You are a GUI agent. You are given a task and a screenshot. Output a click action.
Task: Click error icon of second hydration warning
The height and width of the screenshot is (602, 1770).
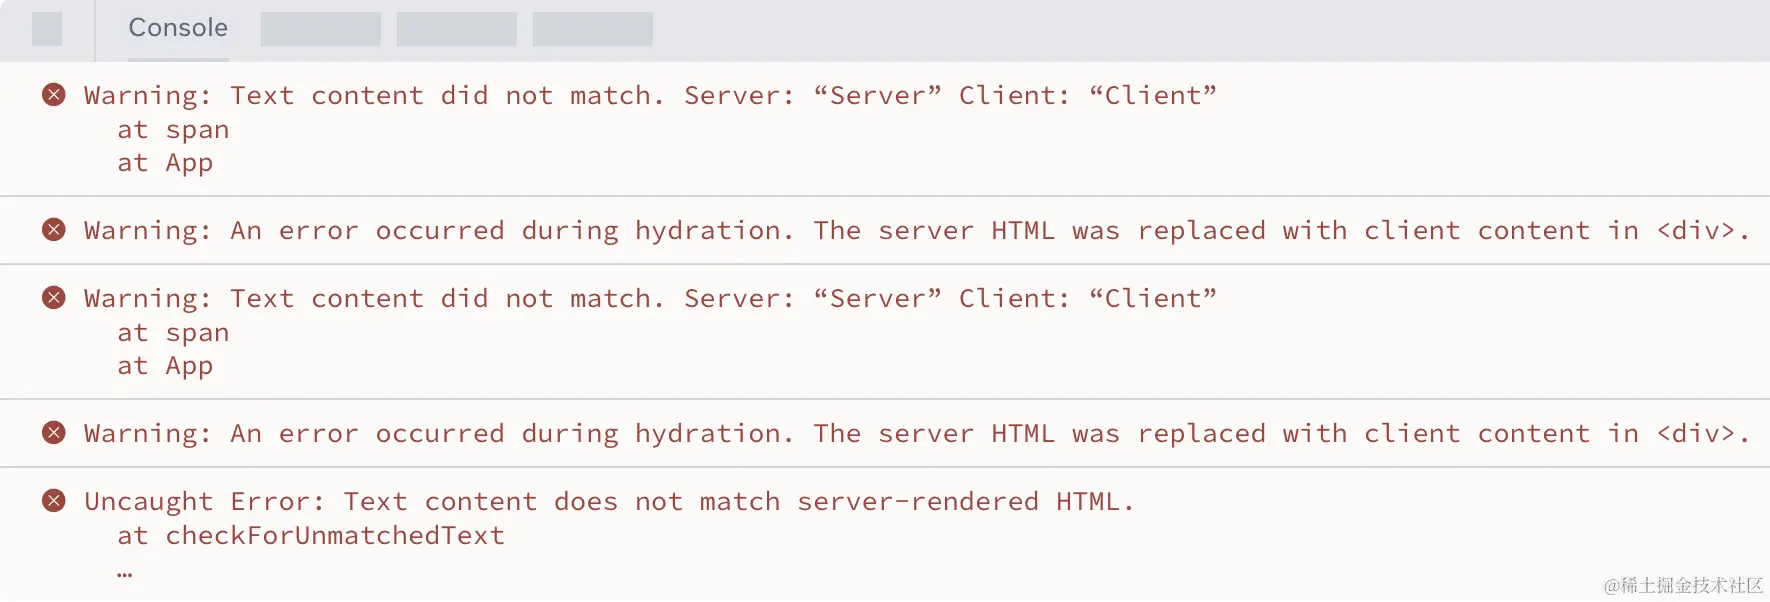(x=54, y=433)
